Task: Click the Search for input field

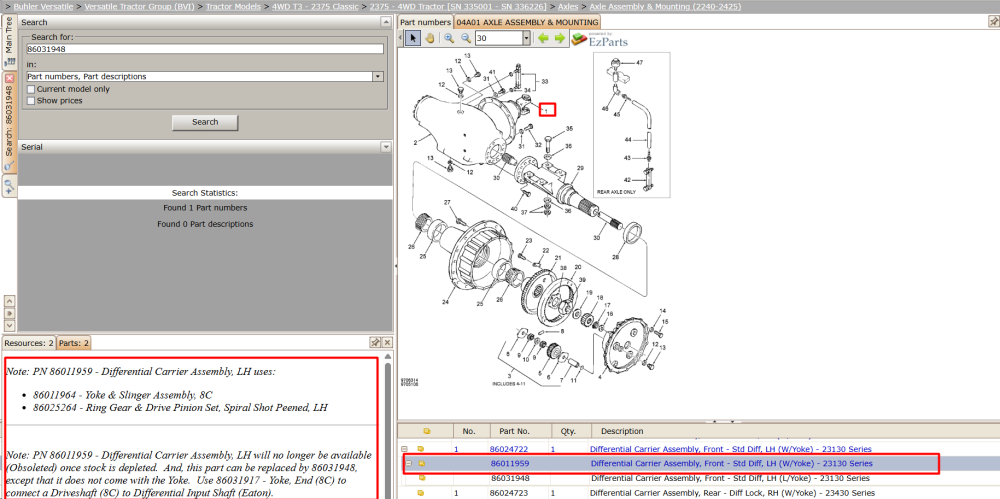Action: pos(205,48)
